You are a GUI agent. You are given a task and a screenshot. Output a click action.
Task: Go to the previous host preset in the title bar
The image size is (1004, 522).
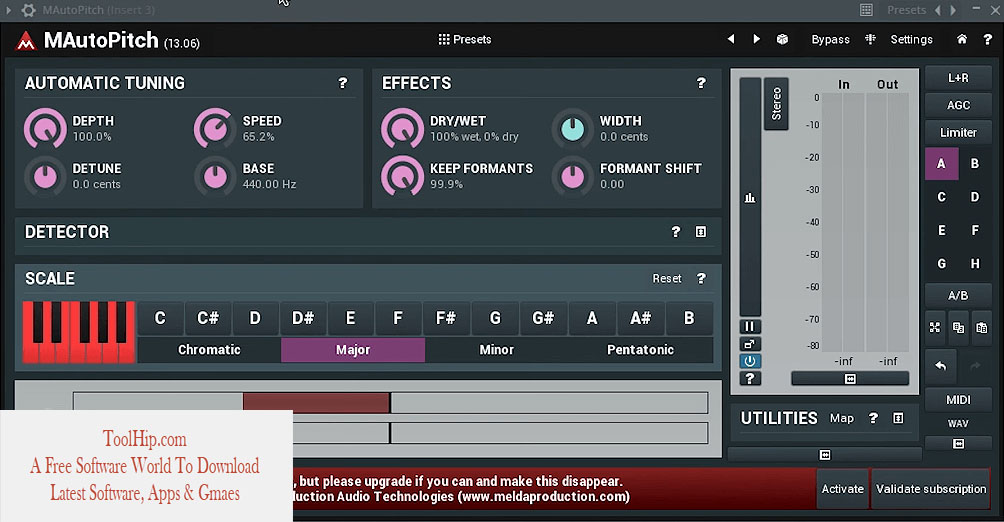tap(938, 10)
